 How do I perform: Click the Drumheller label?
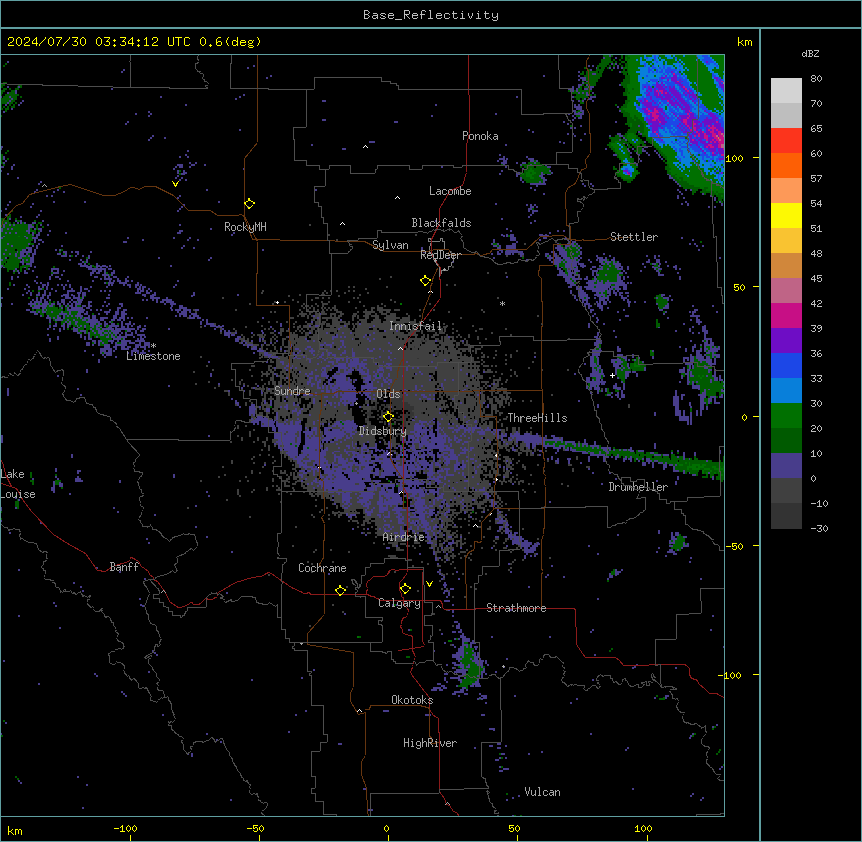[638, 487]
